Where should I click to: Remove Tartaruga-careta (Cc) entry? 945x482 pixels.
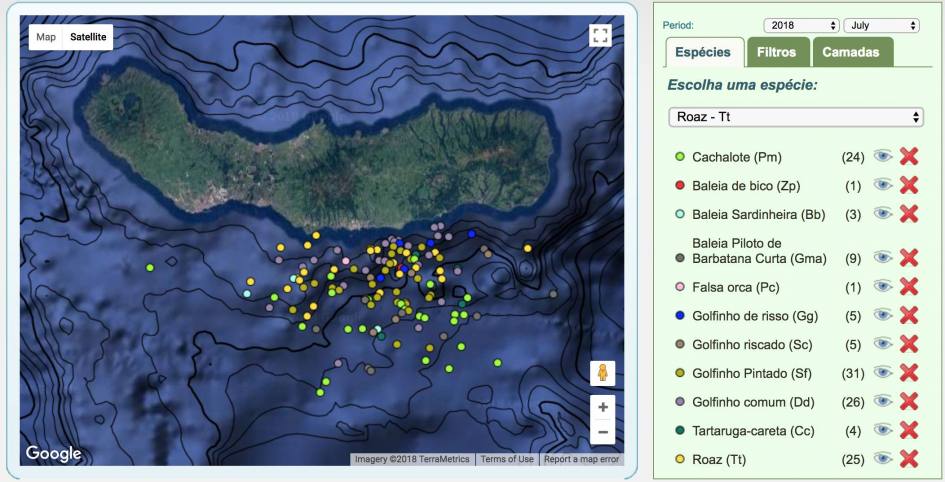coord(909,431)
